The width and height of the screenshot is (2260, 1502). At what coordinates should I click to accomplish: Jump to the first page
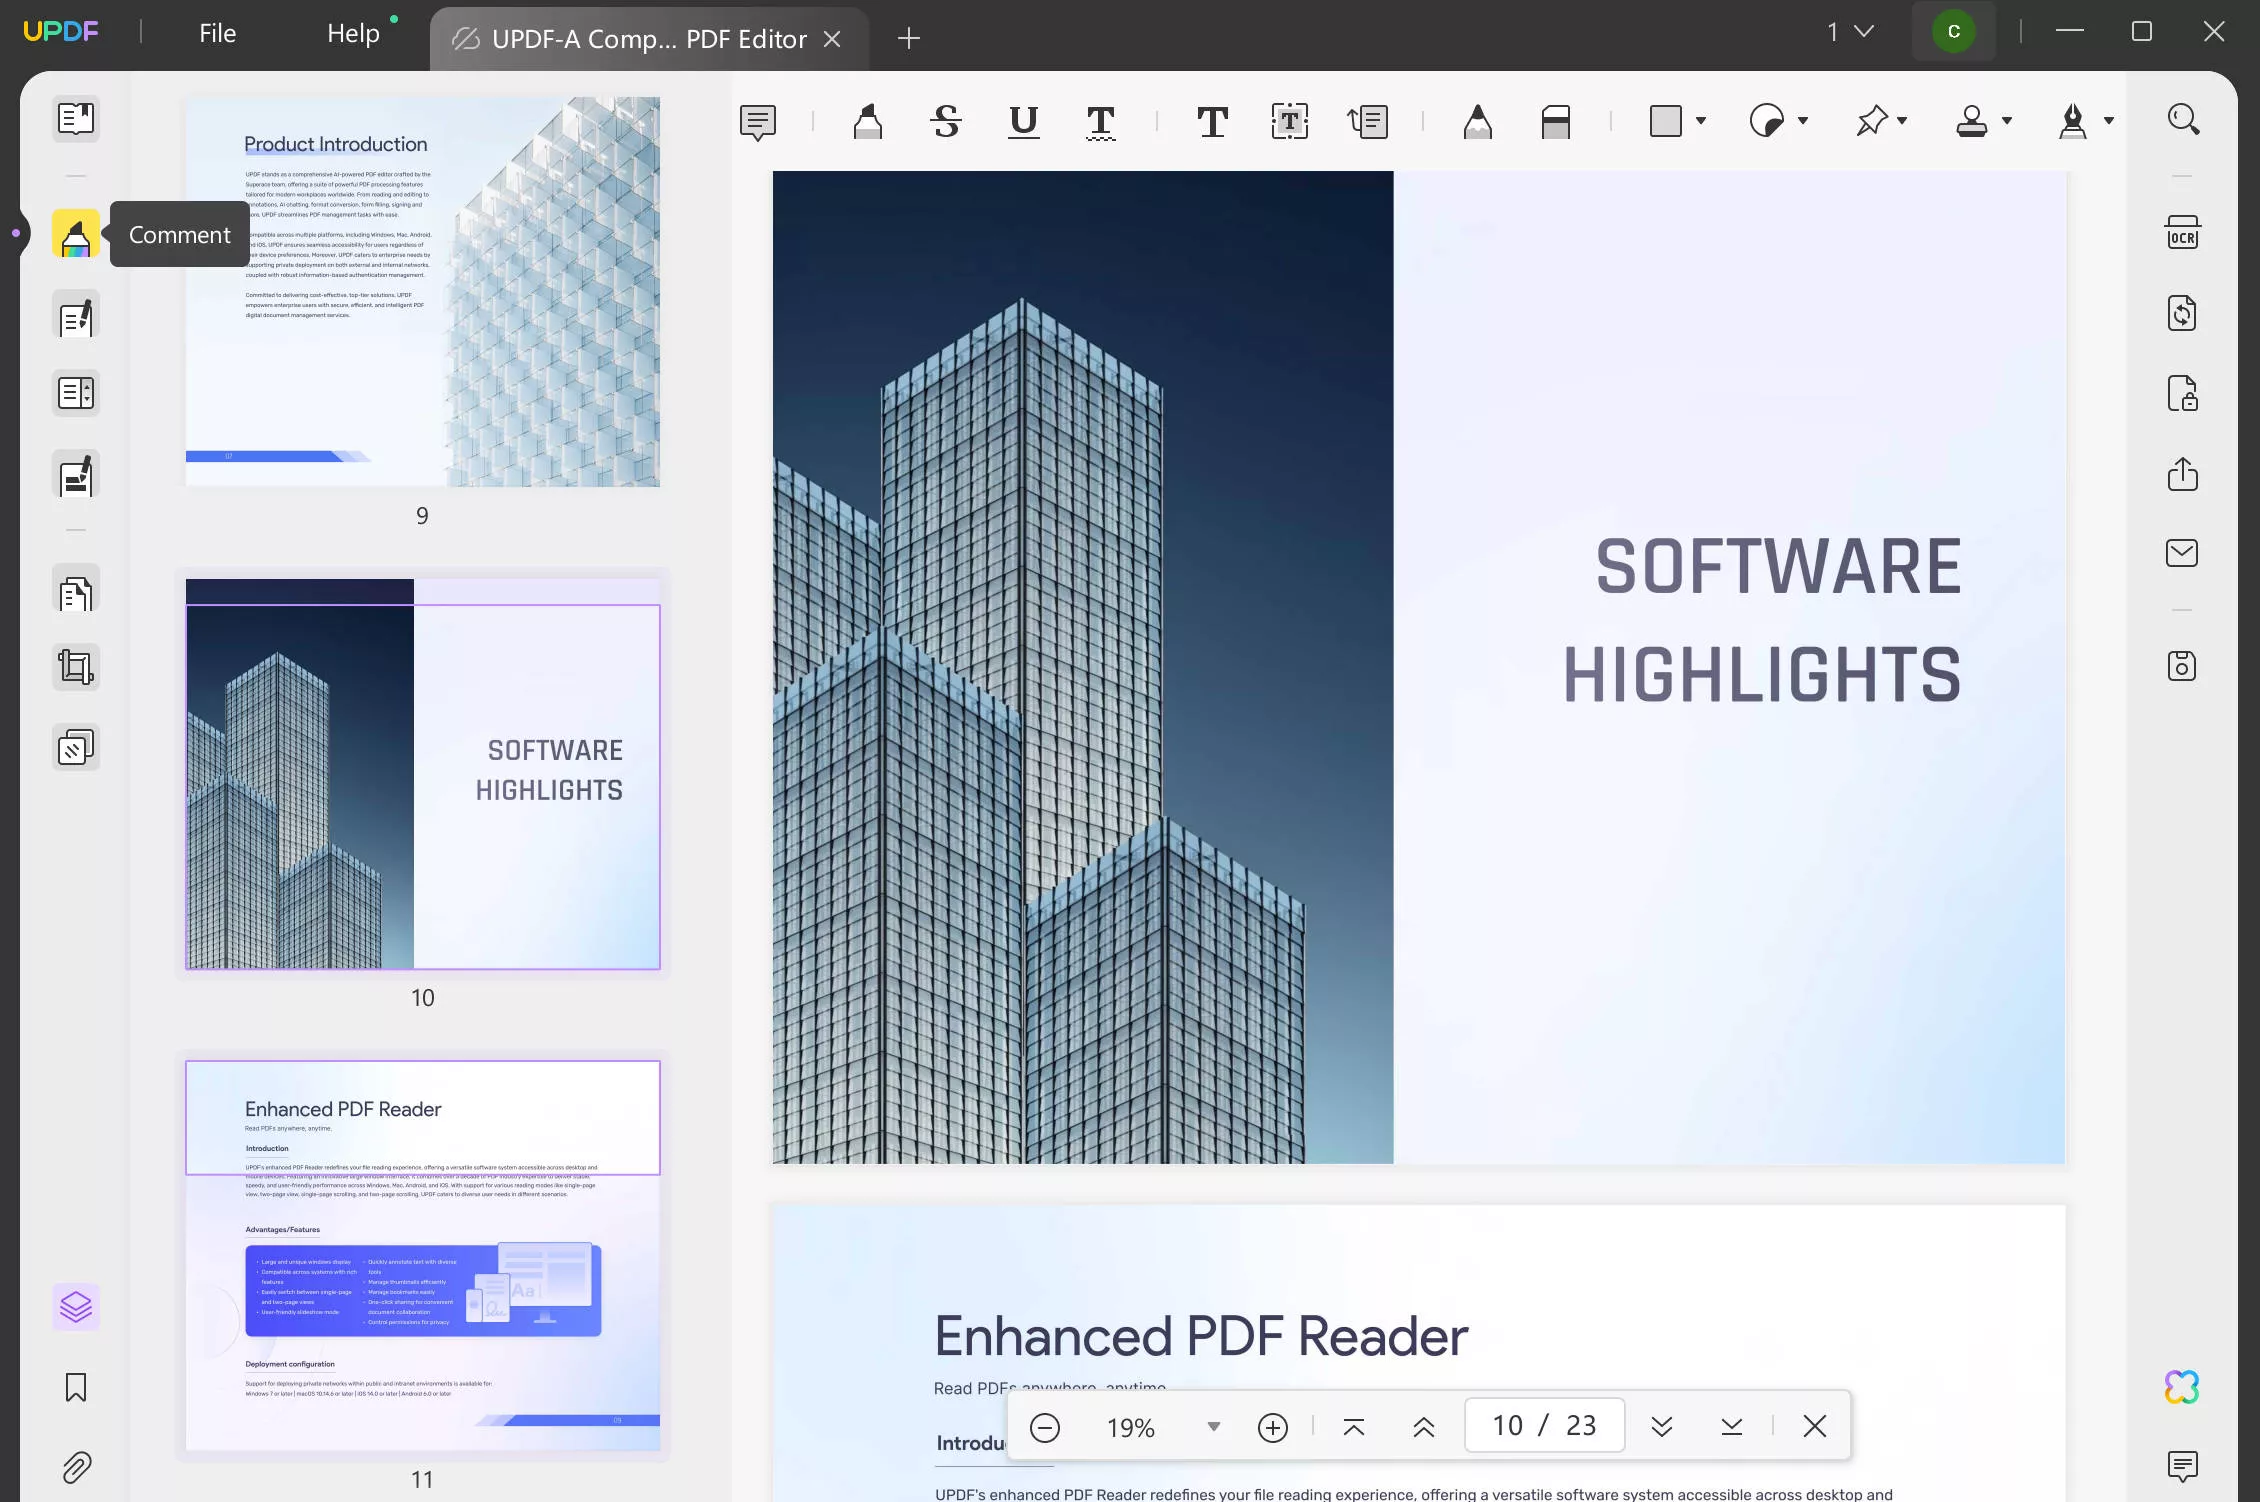coord(1354,1427)
